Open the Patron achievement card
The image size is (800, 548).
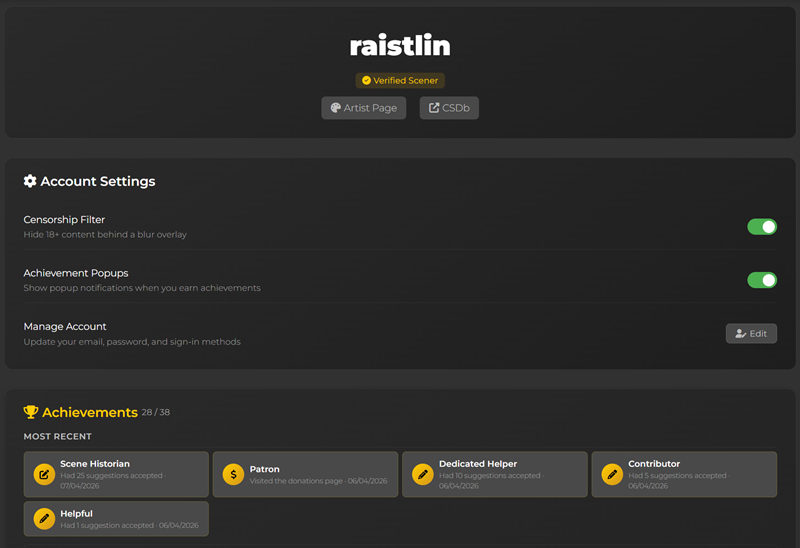(305, 474)
